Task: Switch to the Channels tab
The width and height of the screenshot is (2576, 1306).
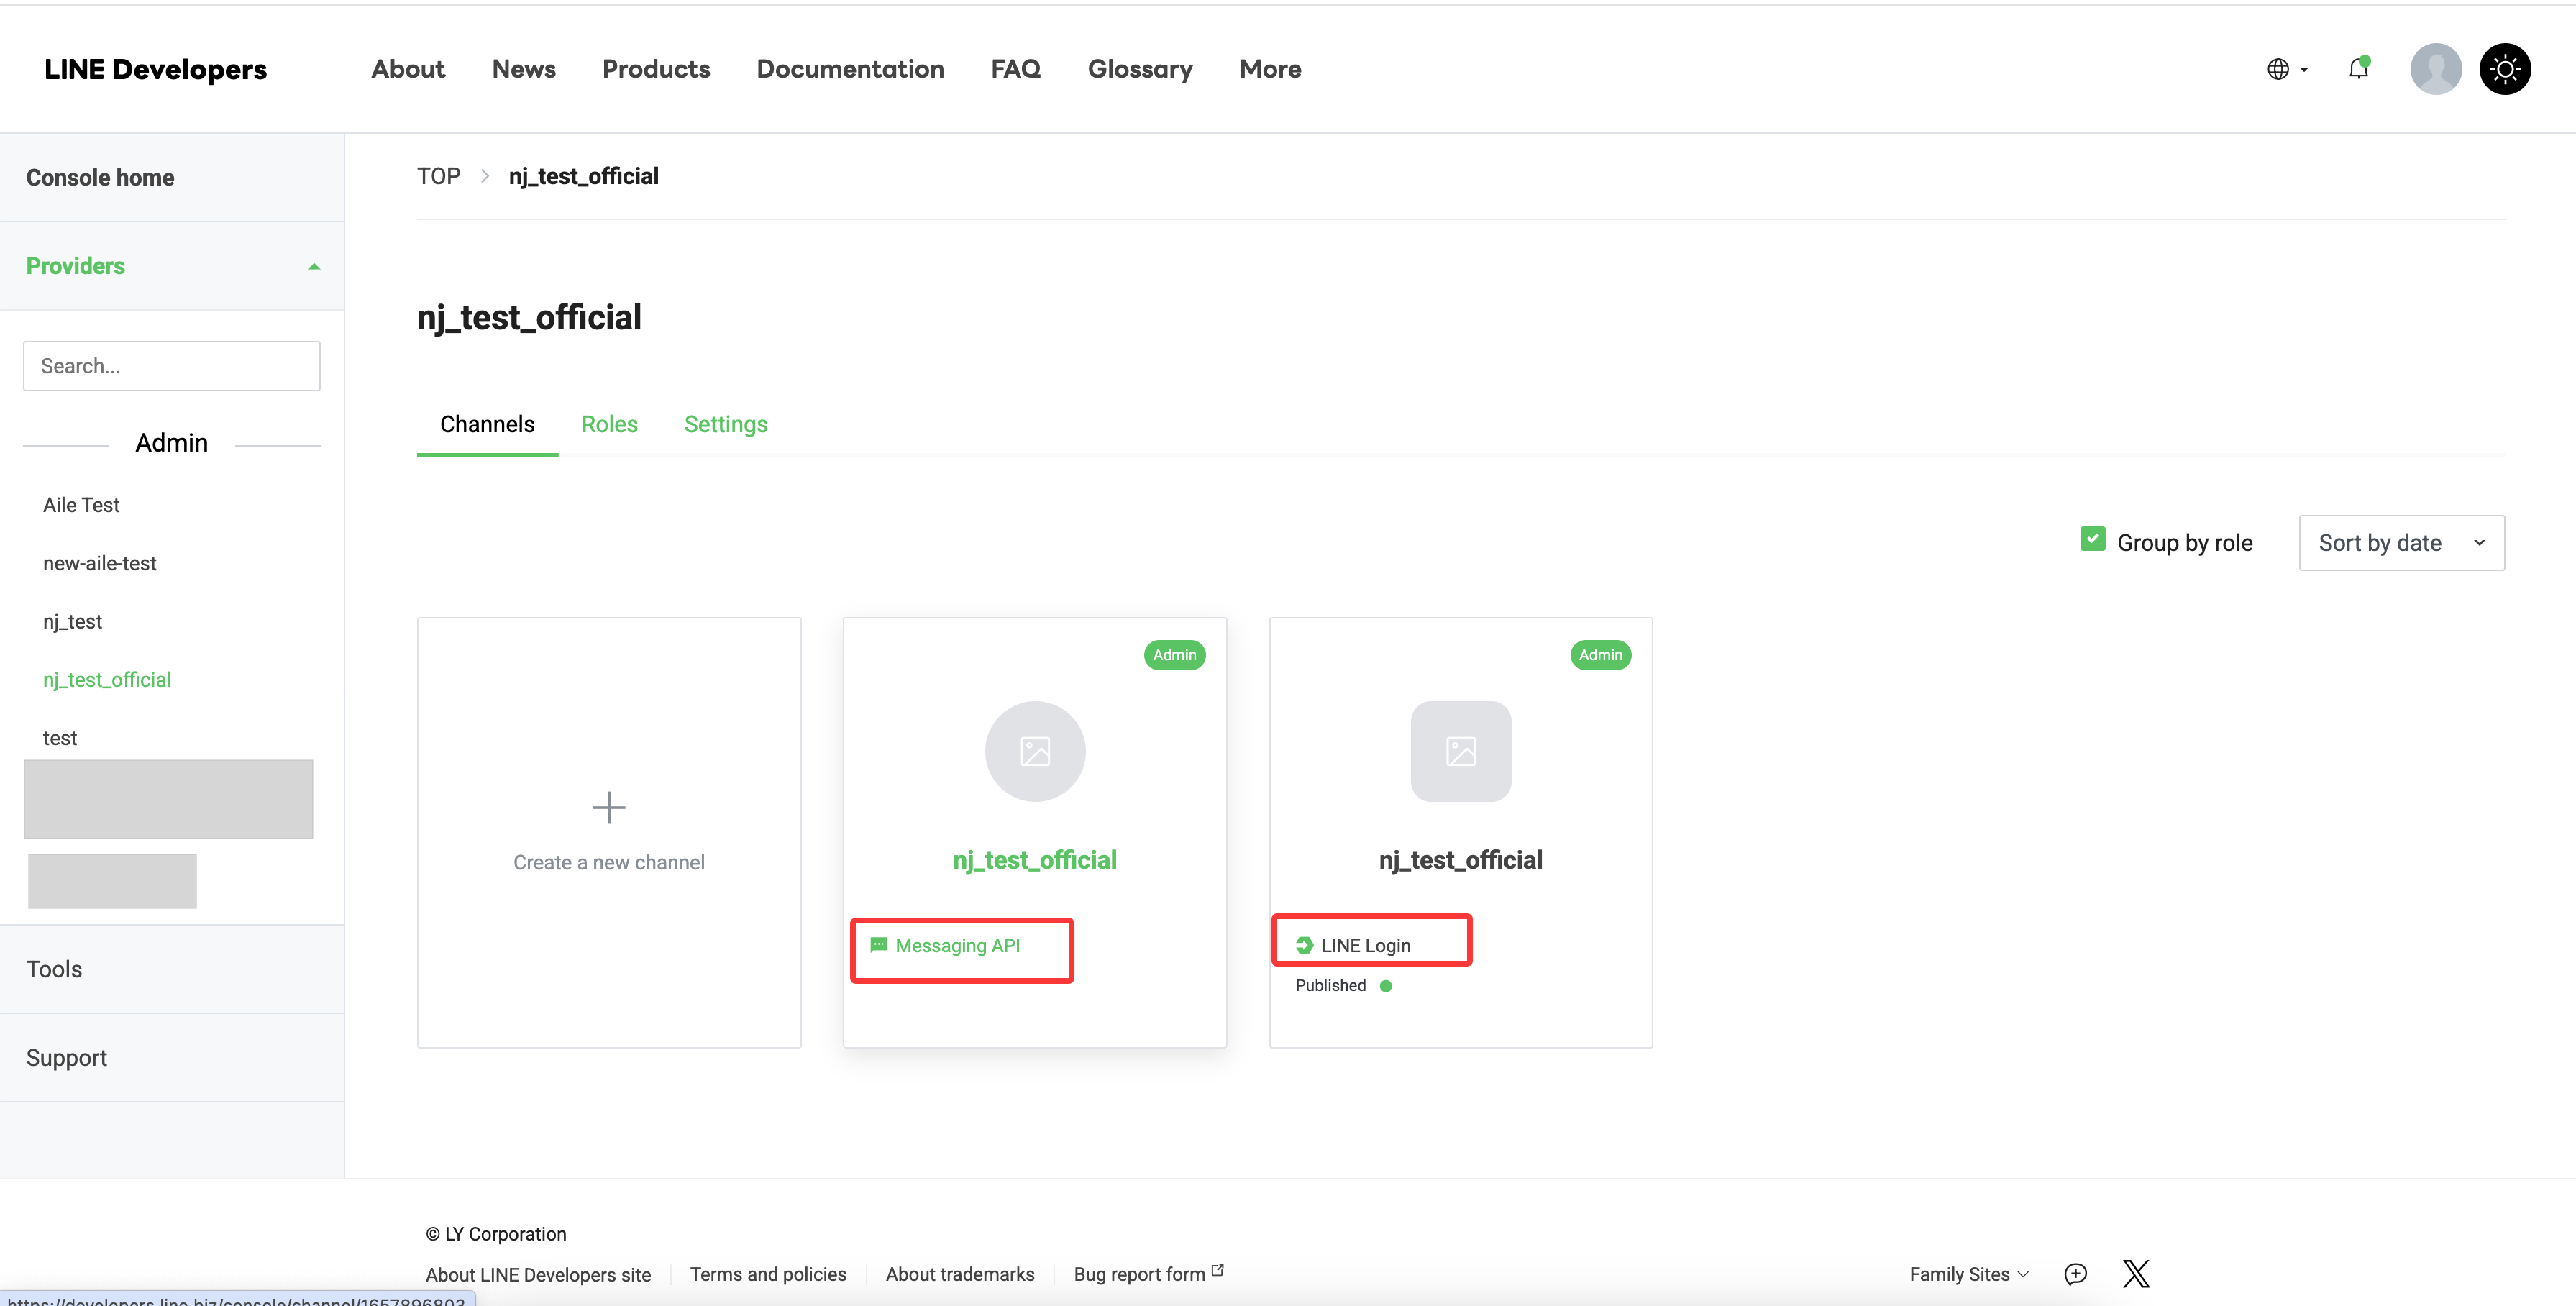Action: tap(487, 424)
